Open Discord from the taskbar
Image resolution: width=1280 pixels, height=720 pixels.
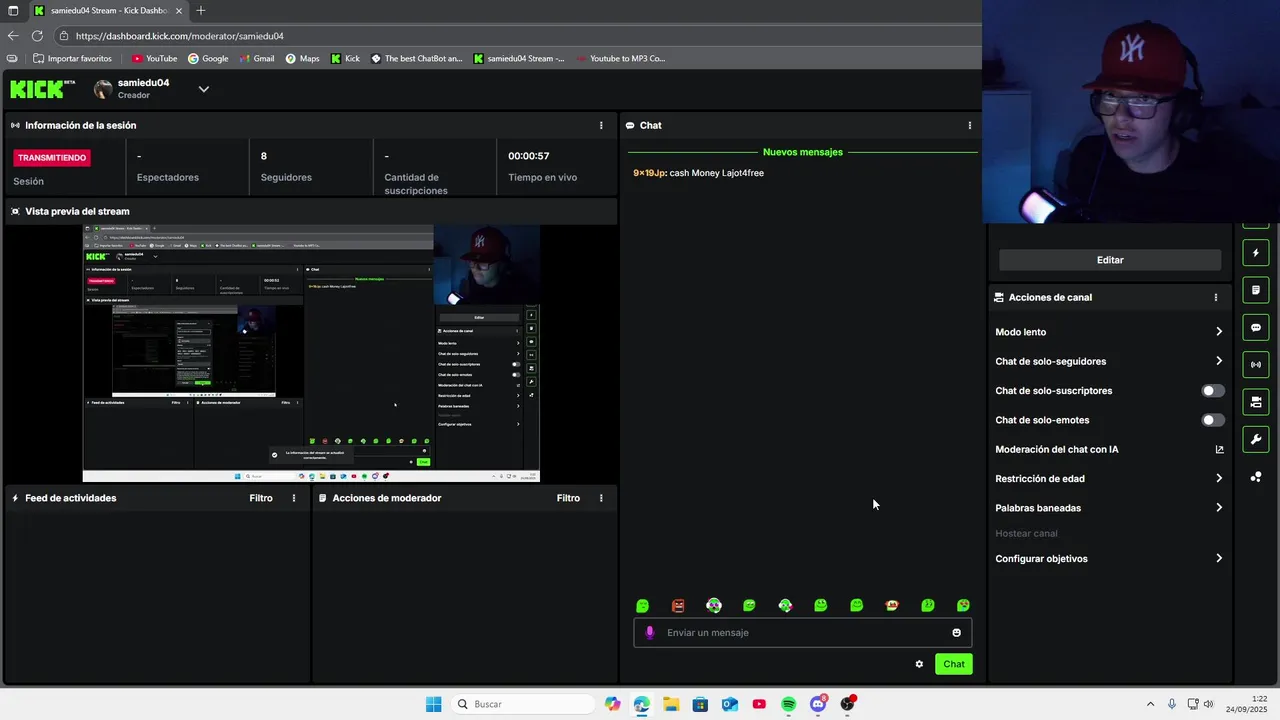(818, 704)
